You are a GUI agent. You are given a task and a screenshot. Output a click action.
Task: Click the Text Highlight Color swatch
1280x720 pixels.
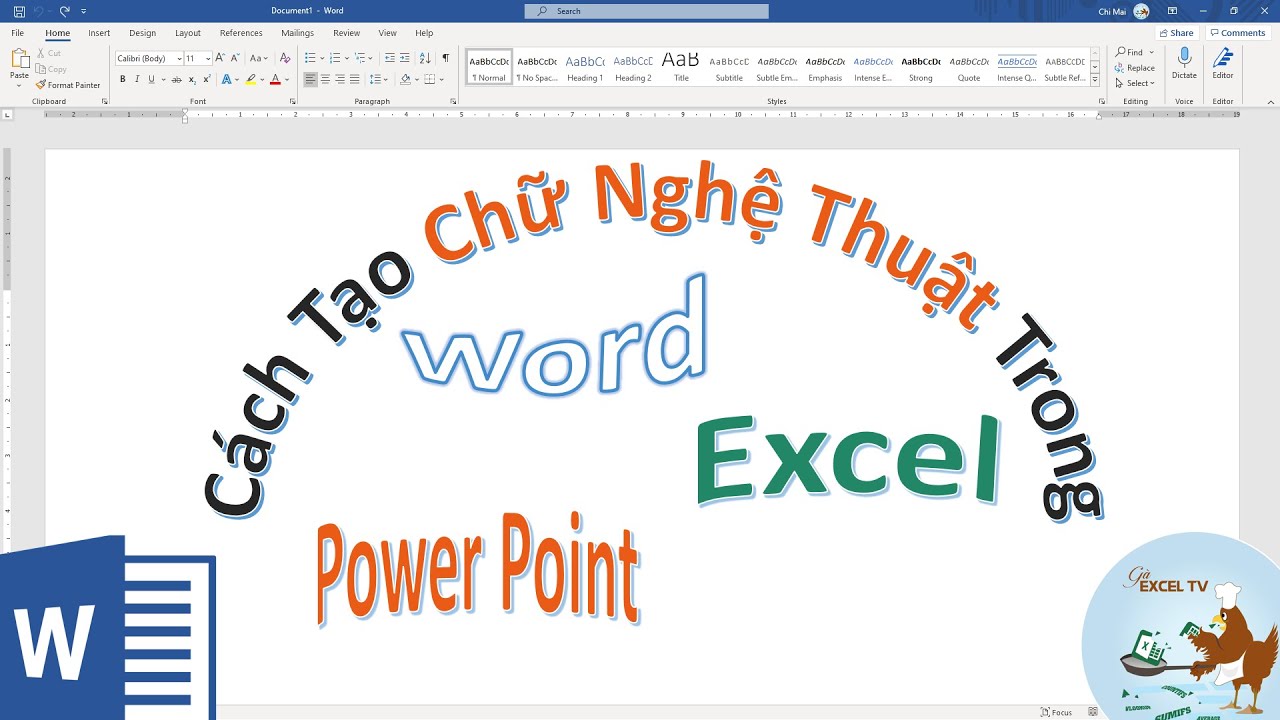pos(251,79)
